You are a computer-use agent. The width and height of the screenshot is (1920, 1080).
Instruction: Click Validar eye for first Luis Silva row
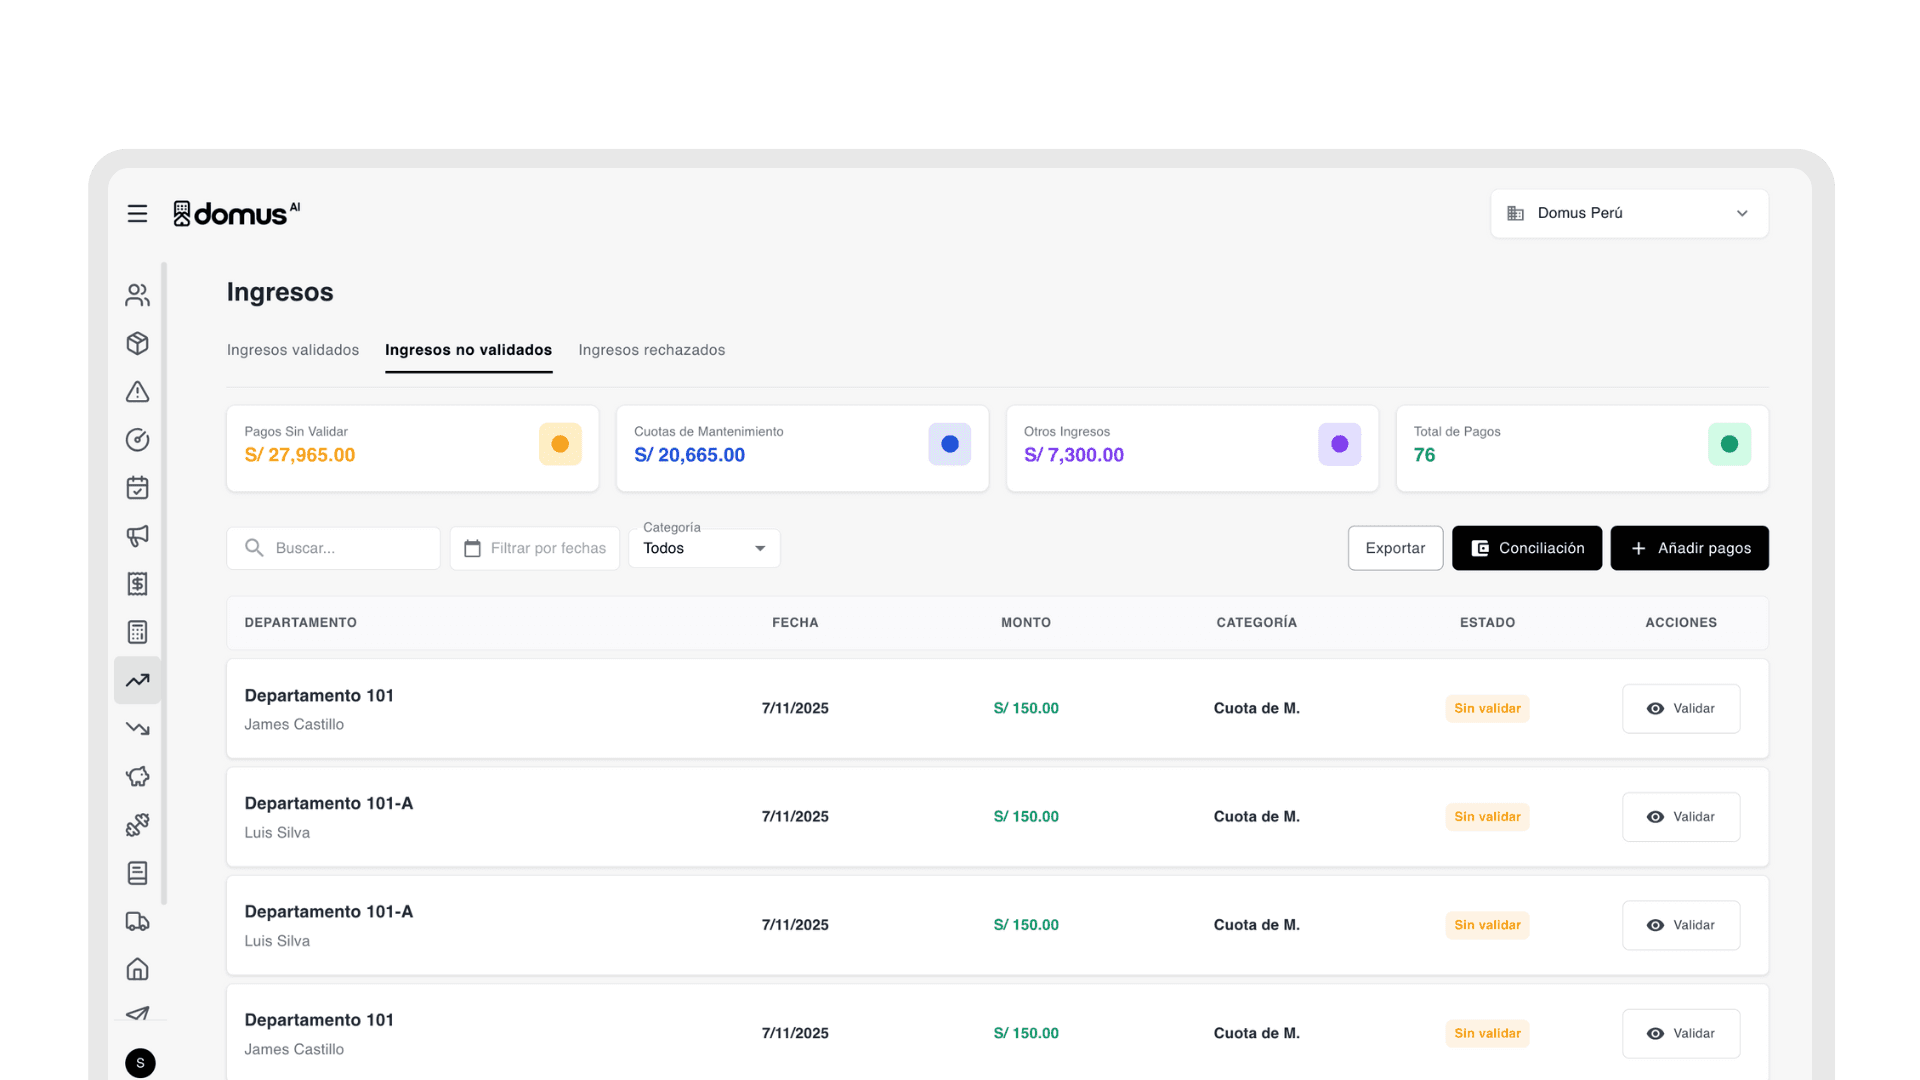(1680, 817)
